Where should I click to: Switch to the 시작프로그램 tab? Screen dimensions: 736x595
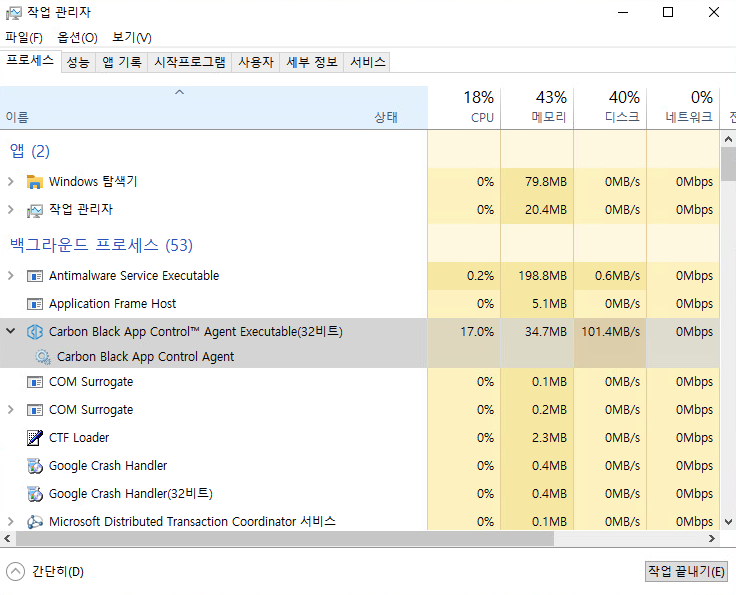coord(190,62)
